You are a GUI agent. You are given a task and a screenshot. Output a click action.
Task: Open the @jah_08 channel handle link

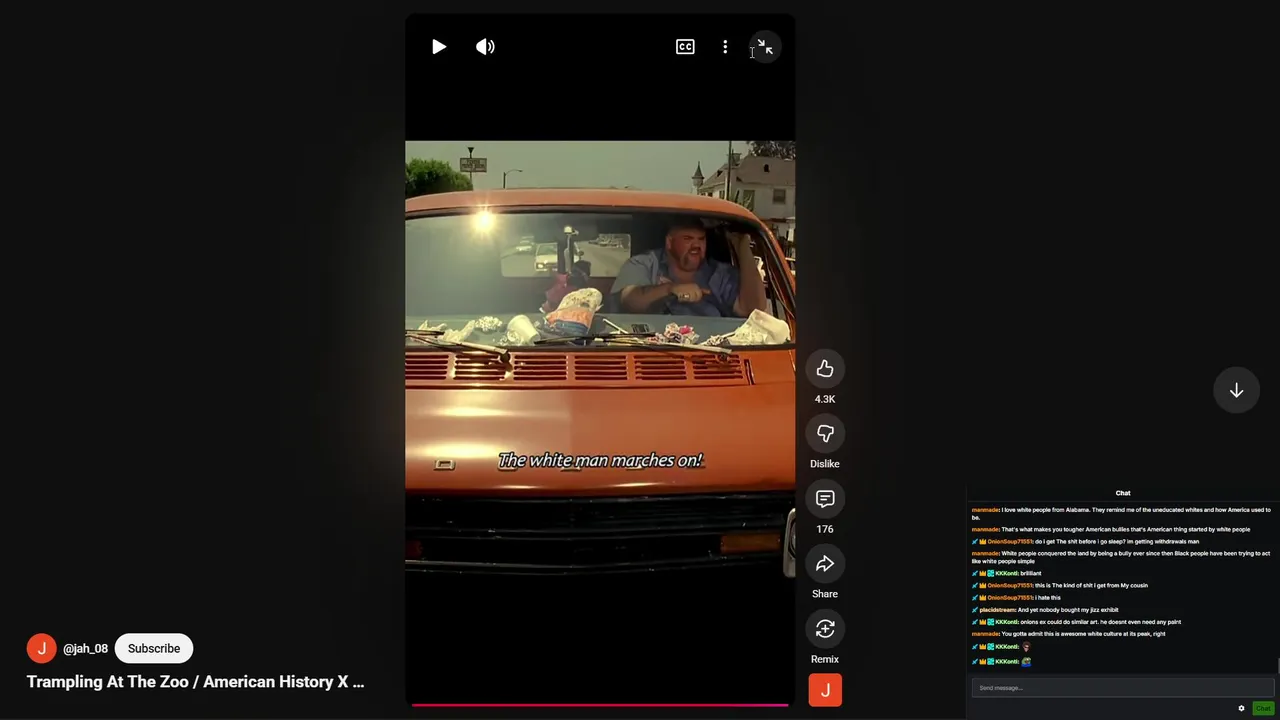85,649
